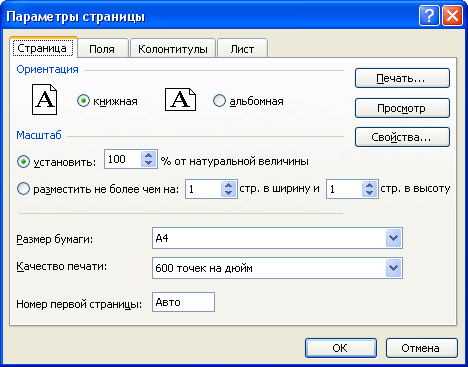
Task: Choose разместить не более чем на option
Action: click(x=23, y=189)
